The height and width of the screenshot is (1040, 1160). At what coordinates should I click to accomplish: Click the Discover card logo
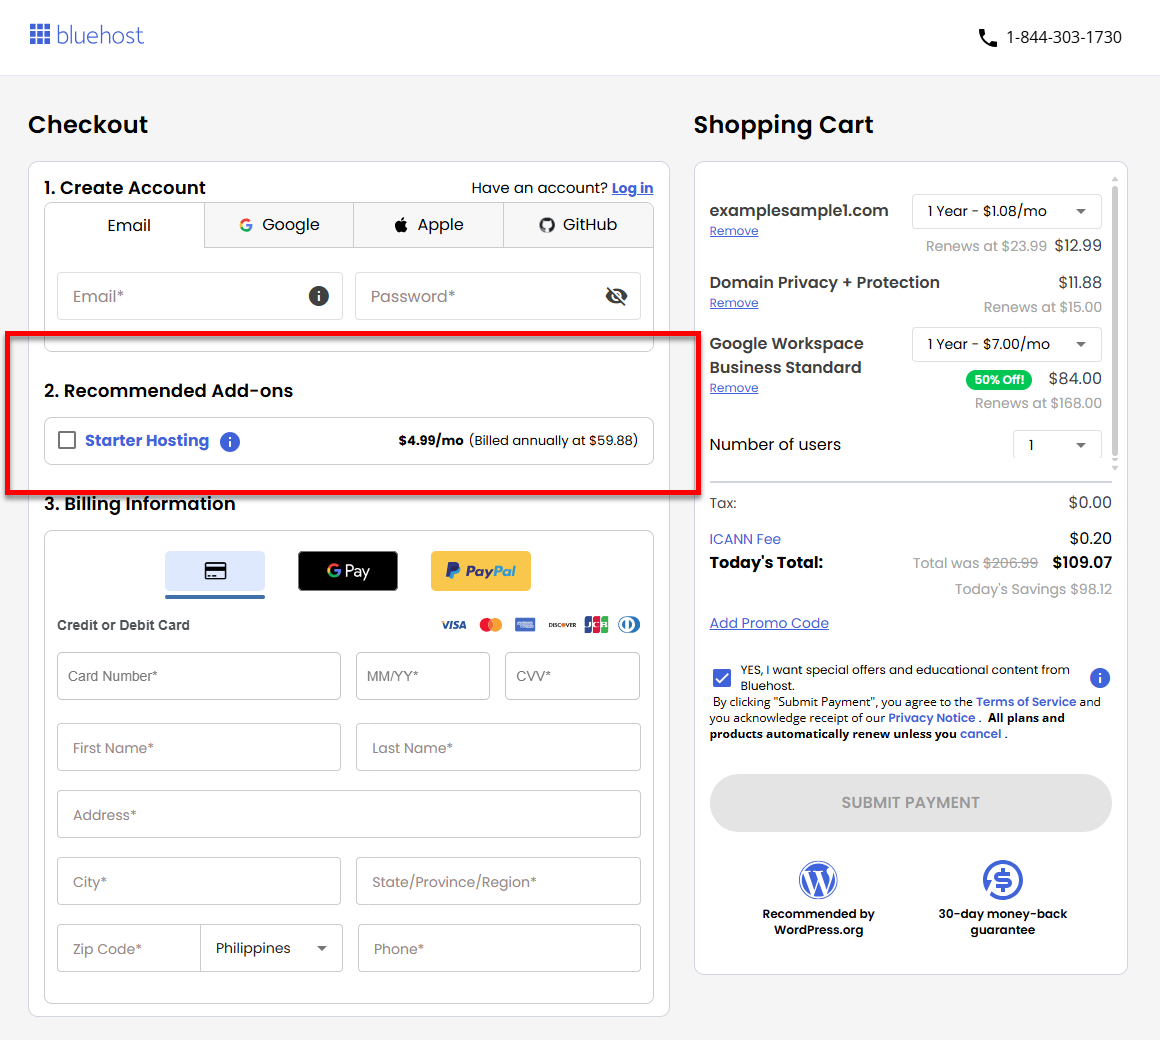click(562, 625)
